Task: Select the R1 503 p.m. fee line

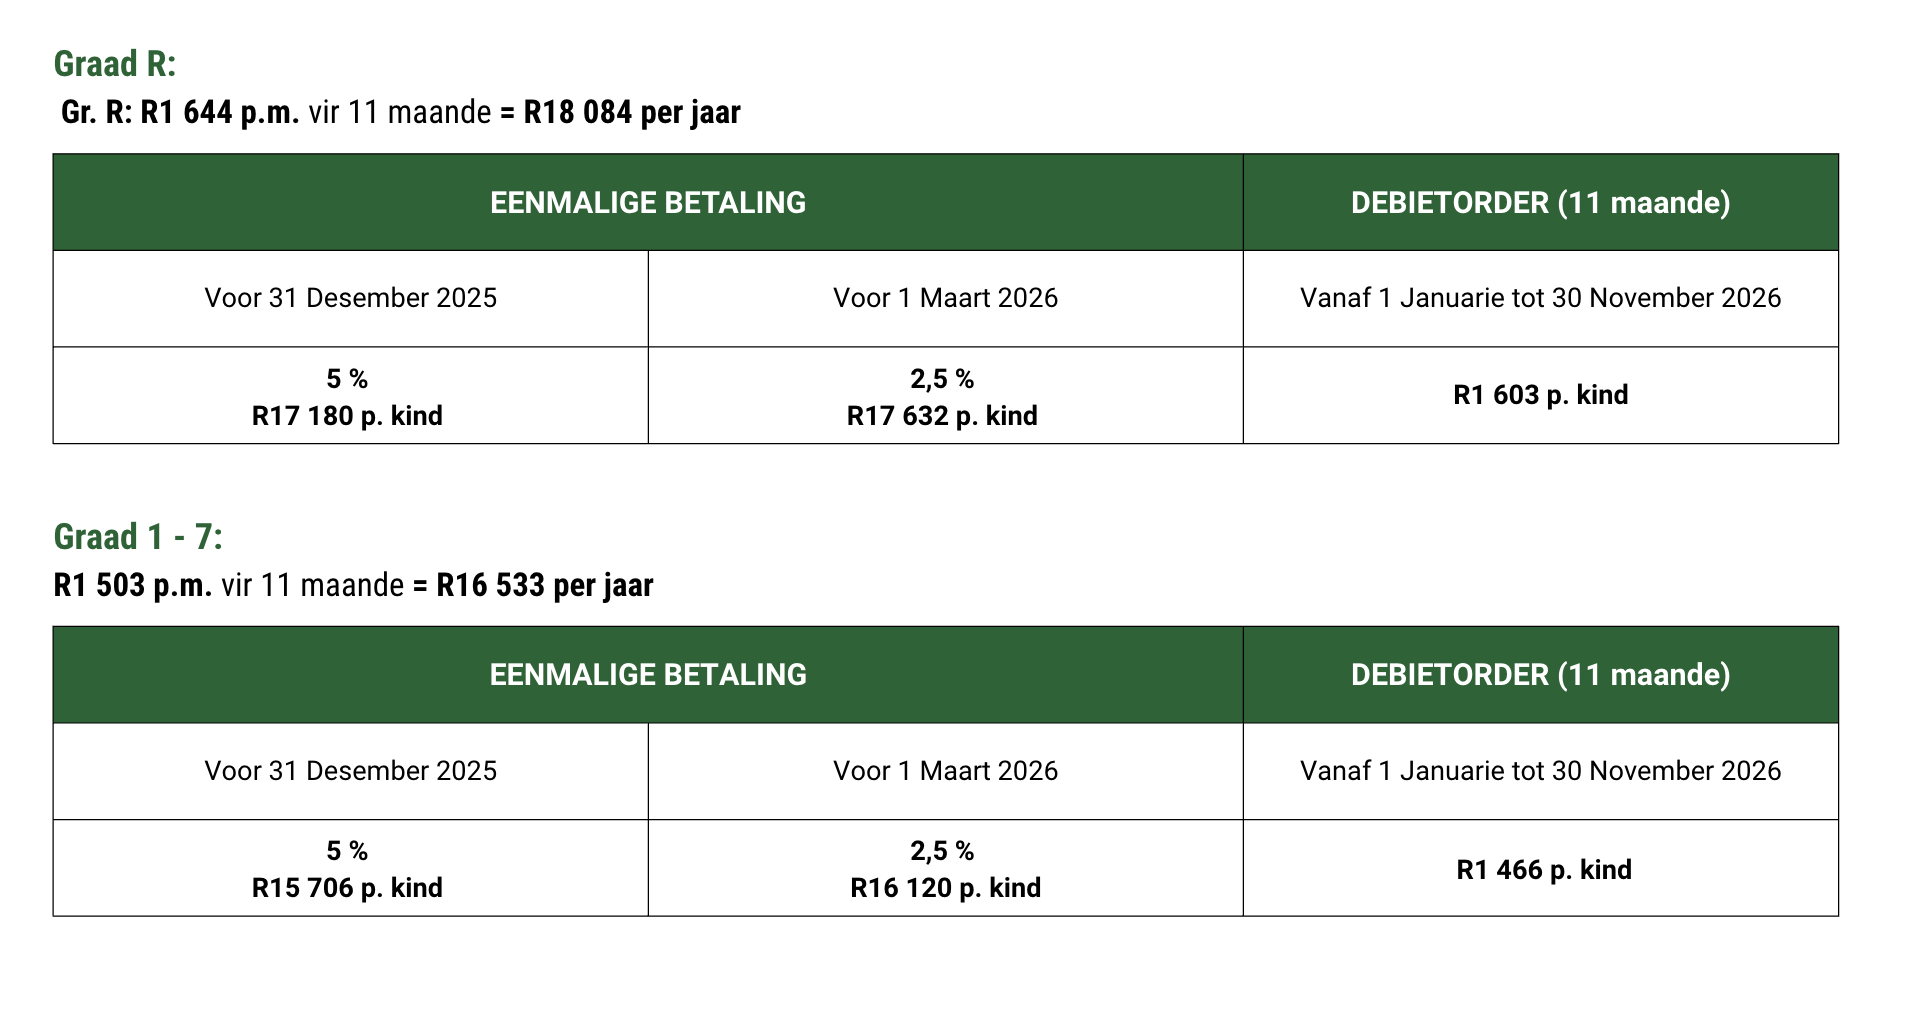Action: click(353, 585)
